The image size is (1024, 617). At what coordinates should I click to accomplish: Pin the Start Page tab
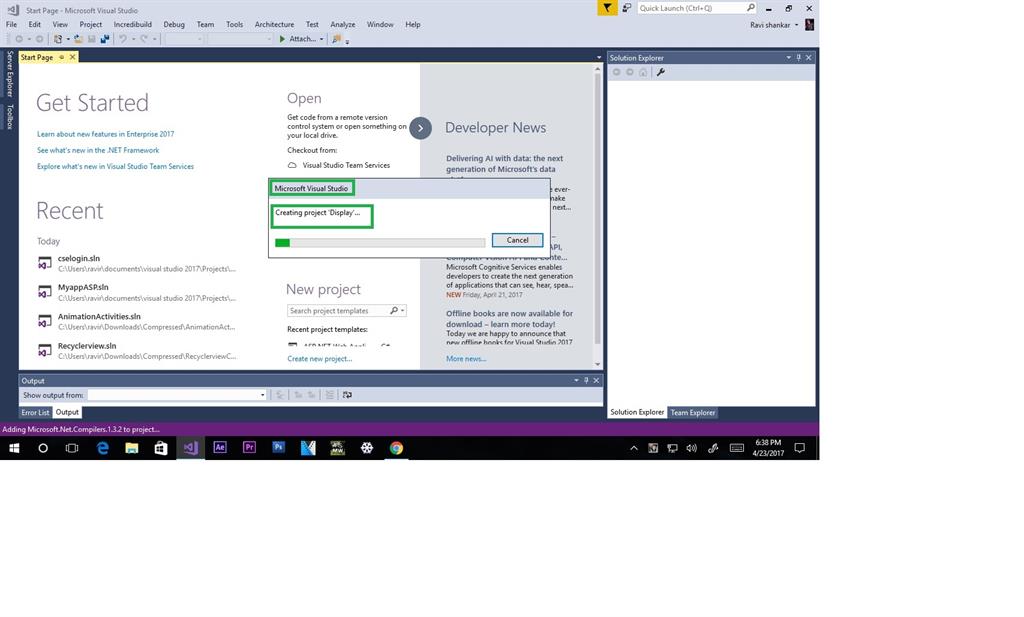62,57
